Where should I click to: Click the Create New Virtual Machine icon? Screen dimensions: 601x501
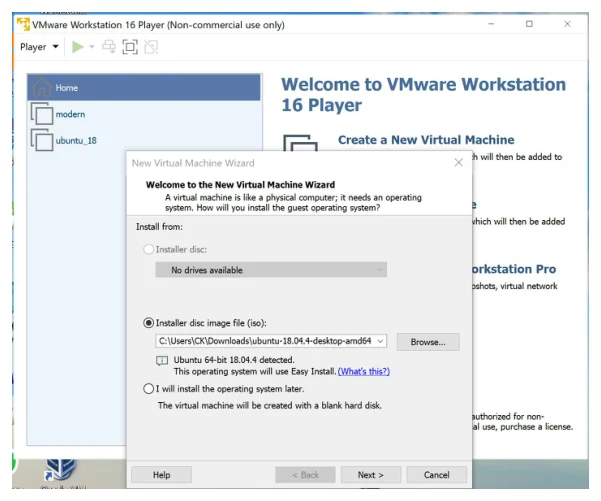pos(300,143)
